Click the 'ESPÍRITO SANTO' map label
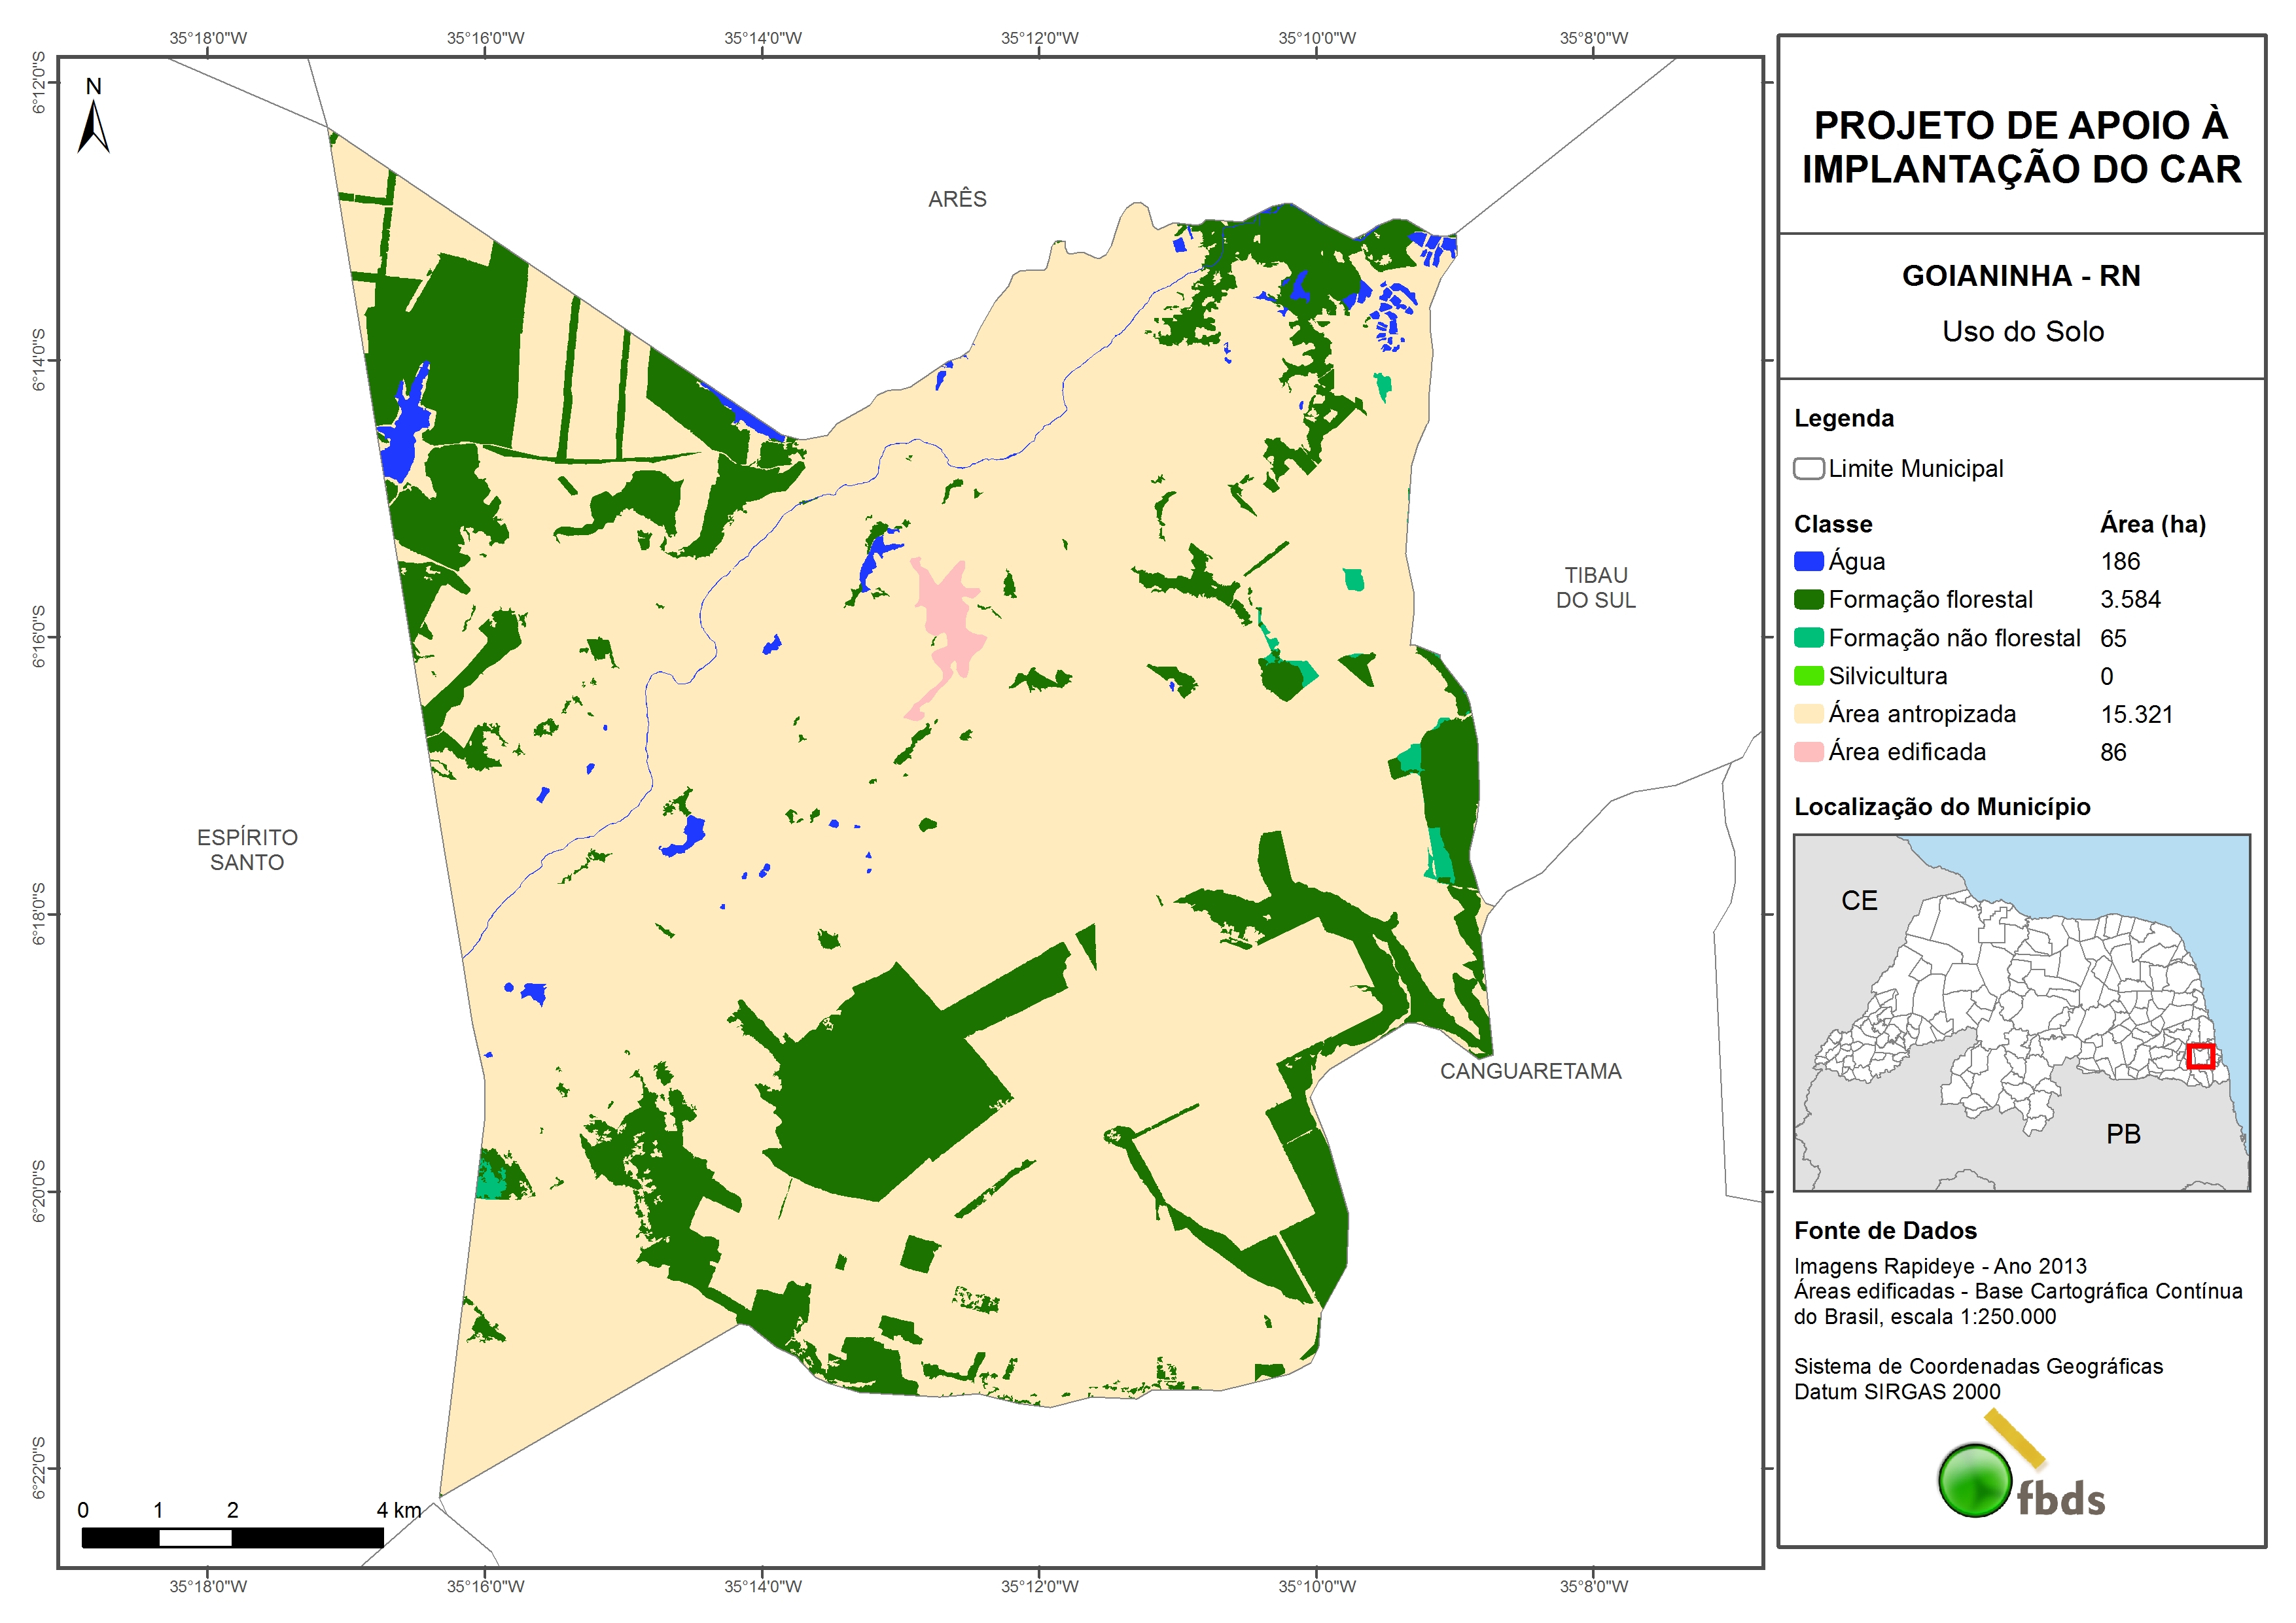The height and width of the screenshot is (1623, 2296). coord(247,850)
